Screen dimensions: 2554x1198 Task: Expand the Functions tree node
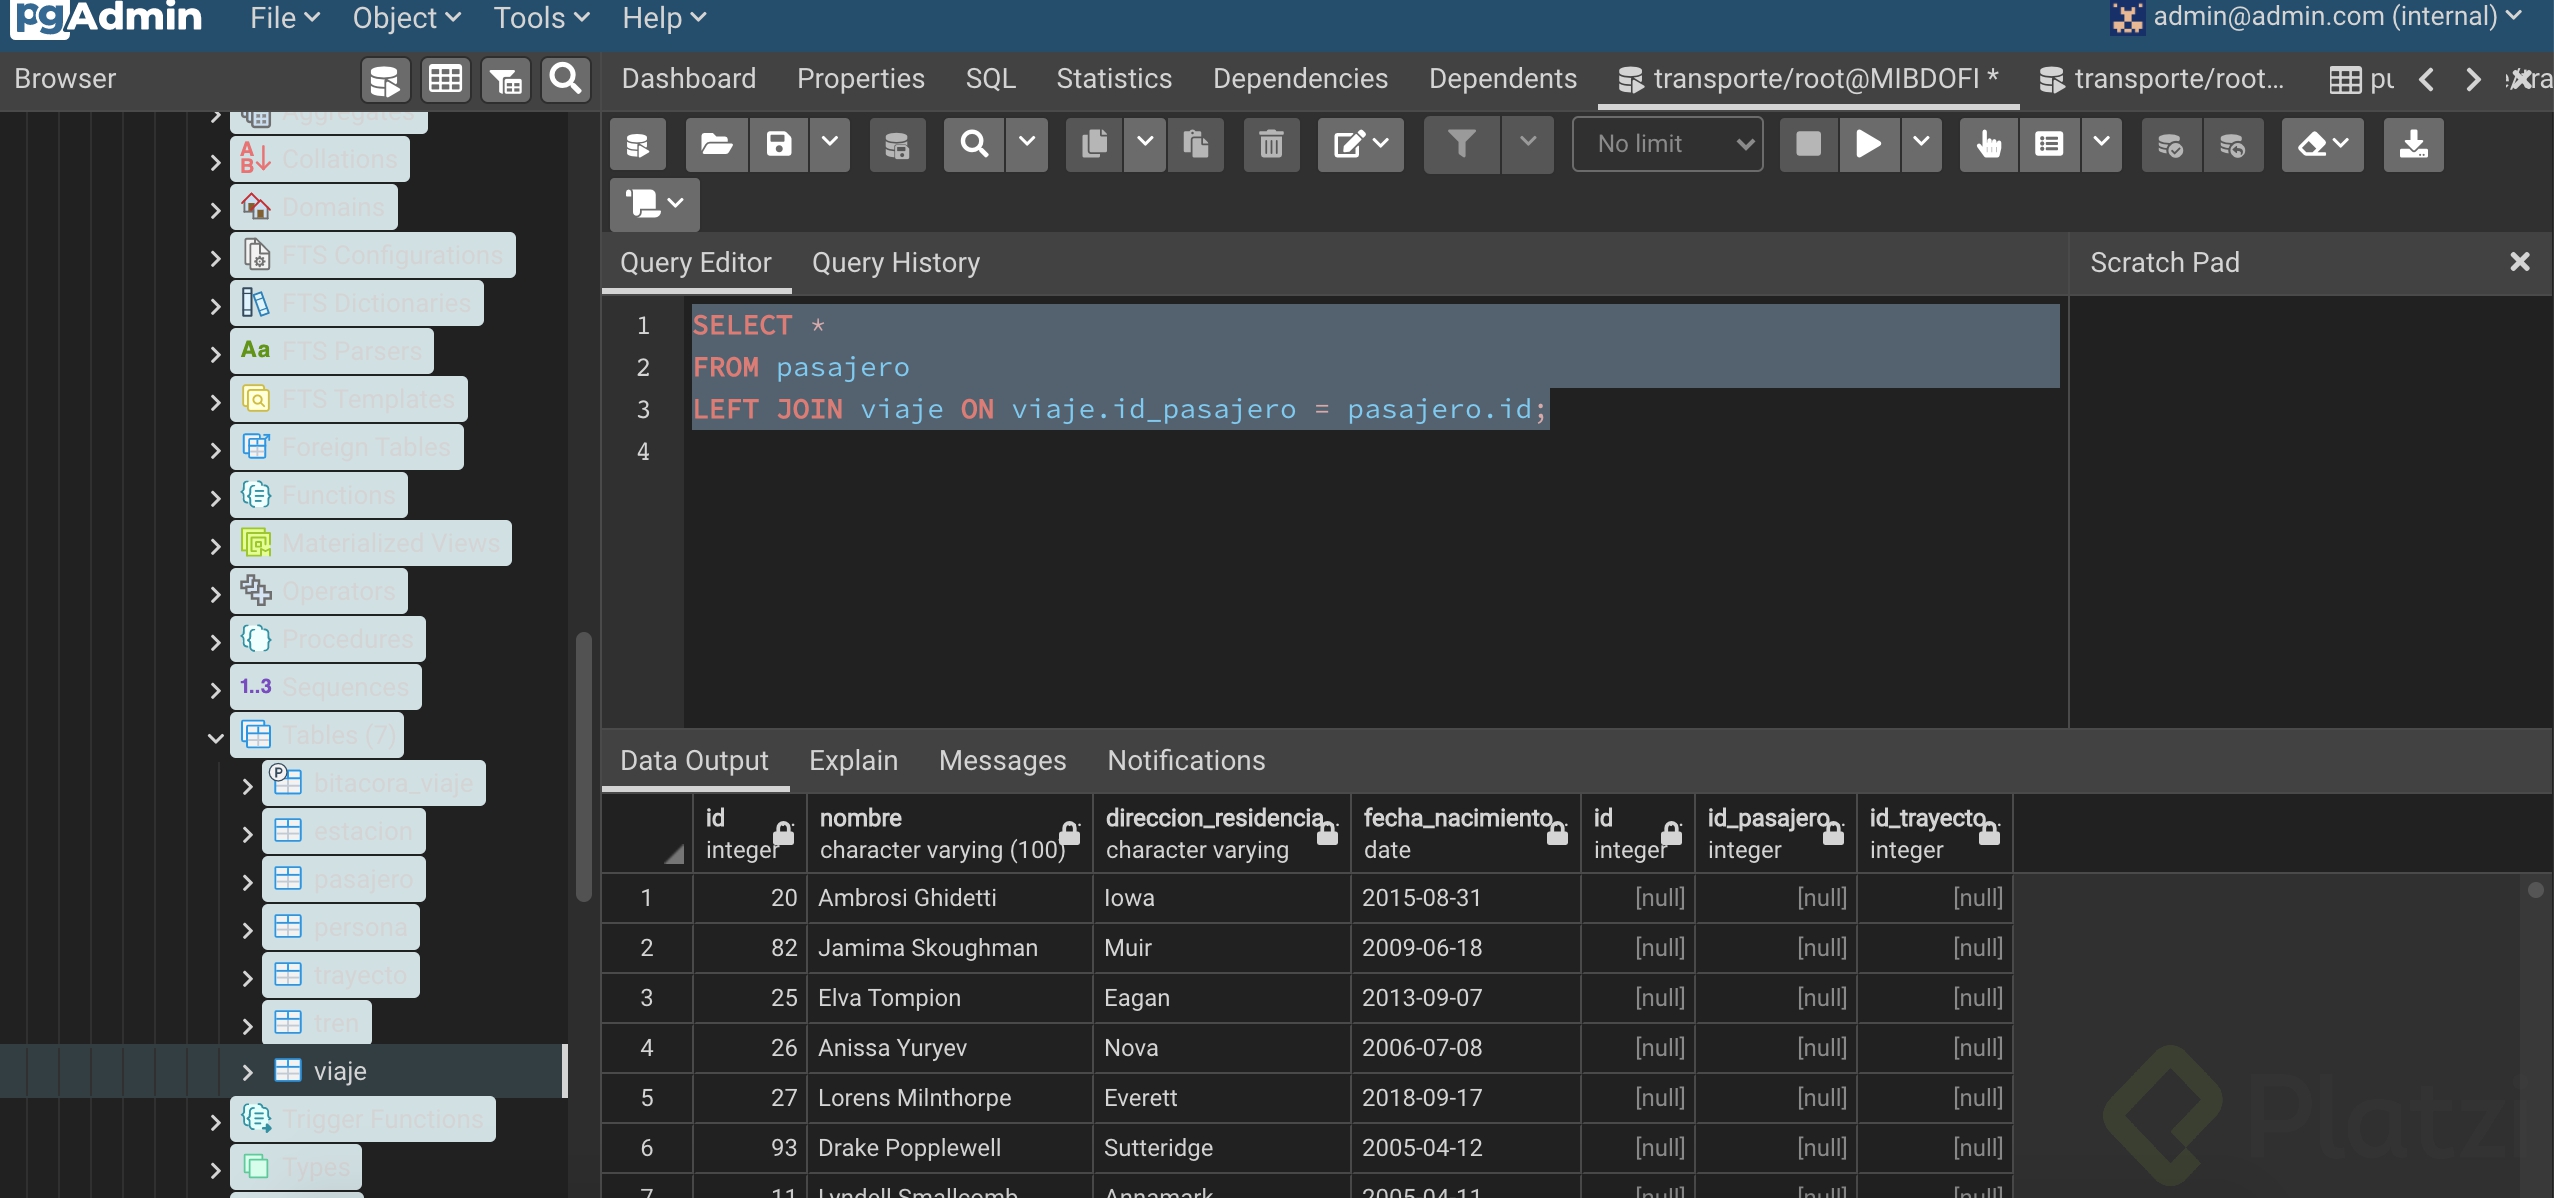[x=215, y=497]
